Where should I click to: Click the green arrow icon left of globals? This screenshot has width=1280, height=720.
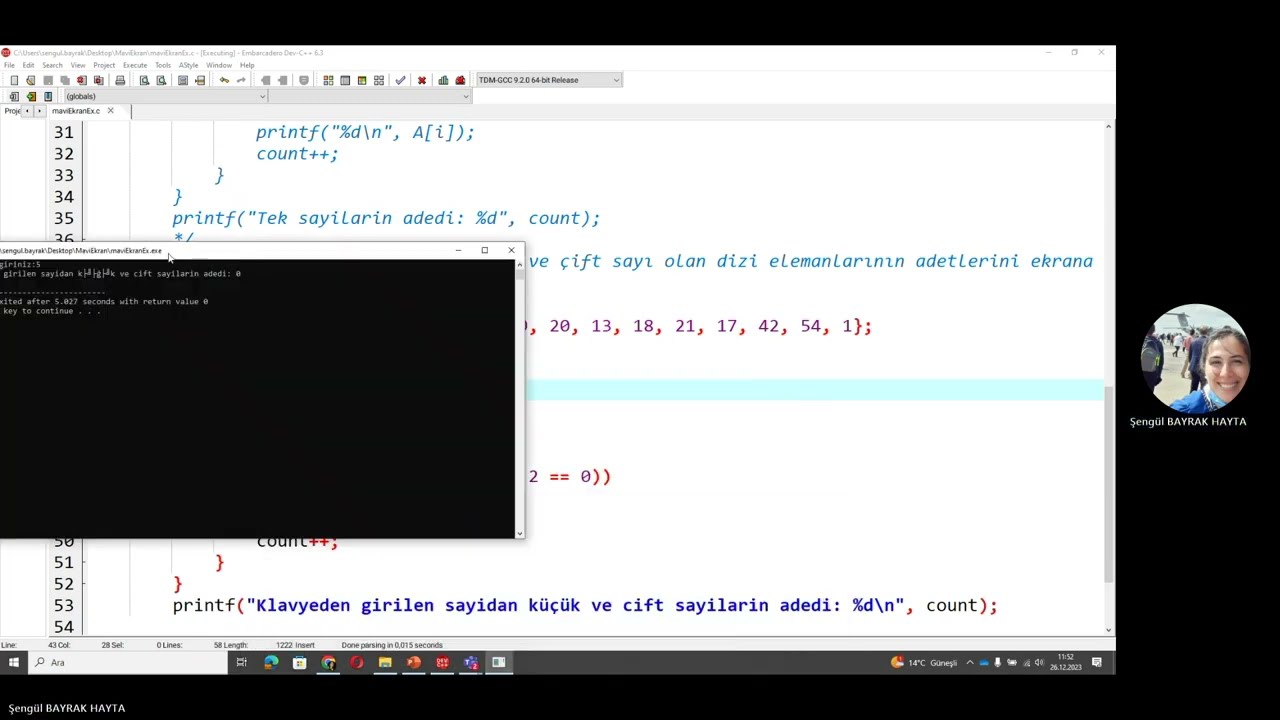point(31,97)
